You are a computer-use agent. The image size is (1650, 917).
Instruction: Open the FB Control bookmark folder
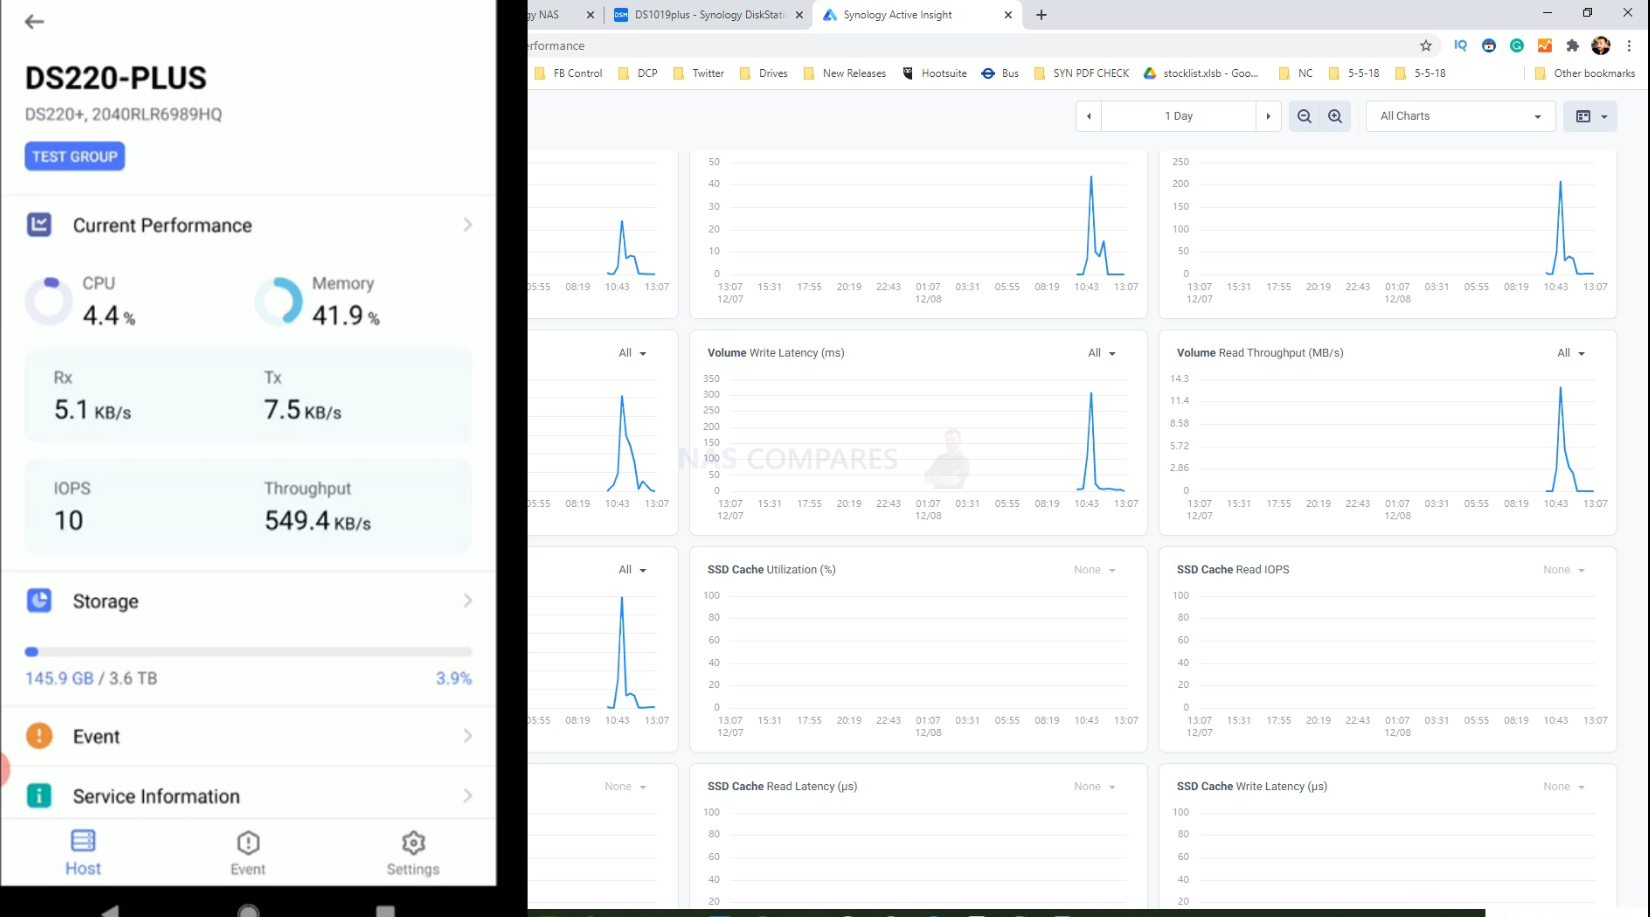click(568, 73)
